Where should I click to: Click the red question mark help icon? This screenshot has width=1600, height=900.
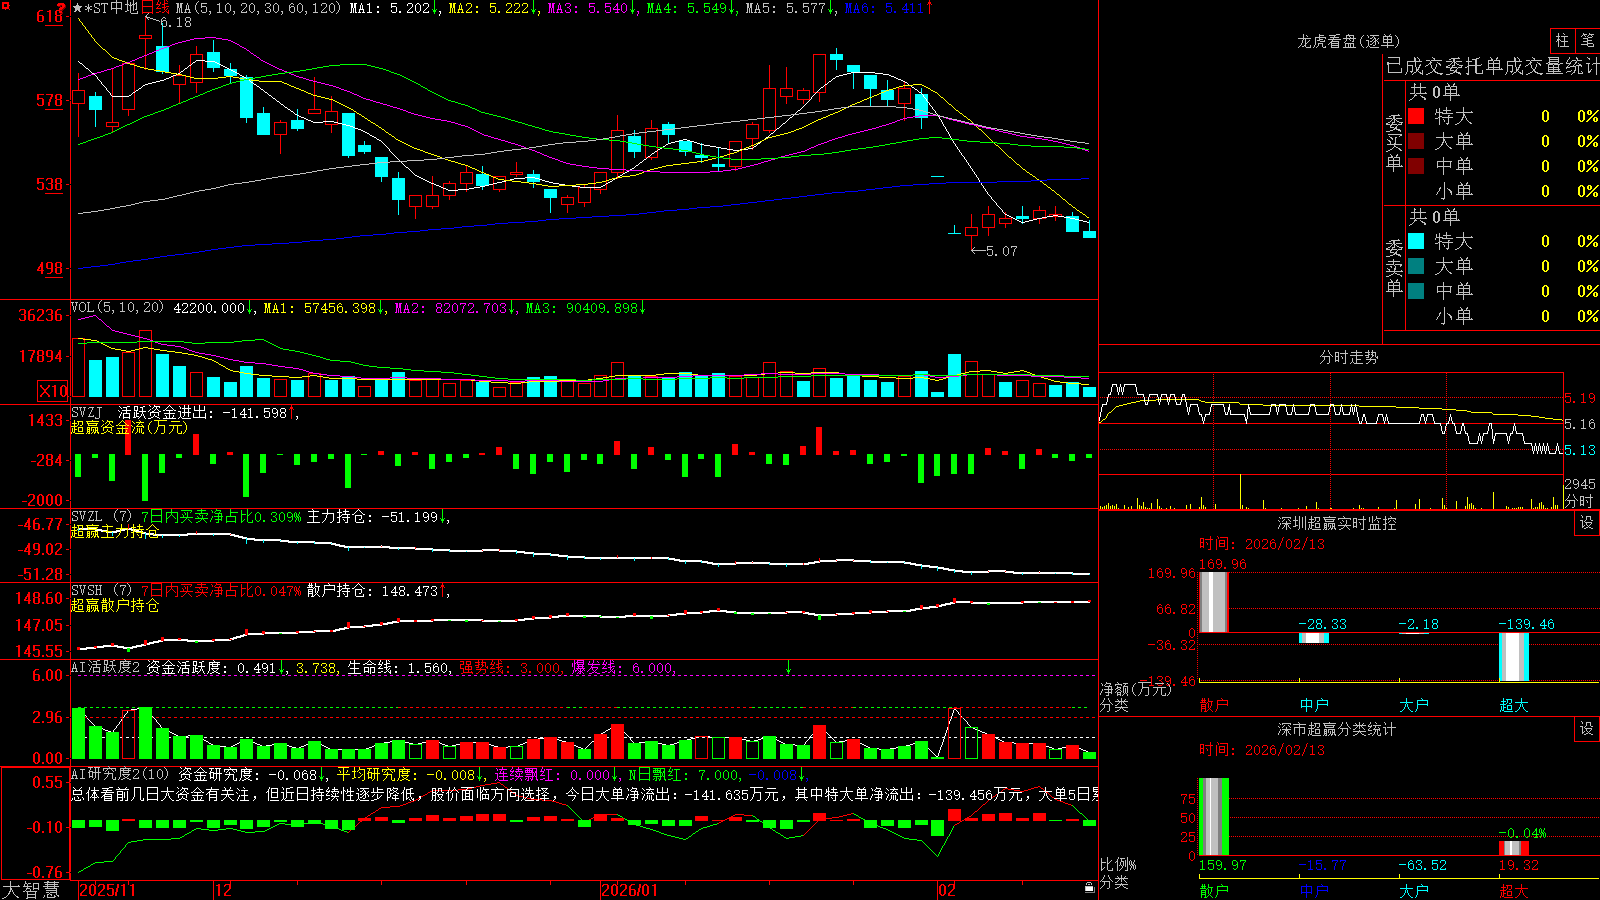(x=62, y=8)
